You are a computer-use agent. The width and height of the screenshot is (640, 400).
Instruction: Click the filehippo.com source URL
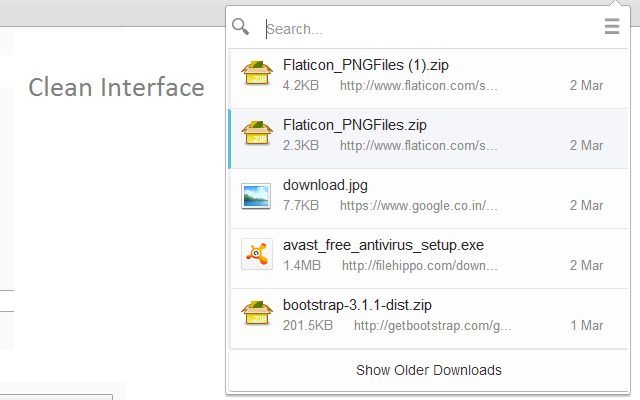pyautogui.click(x=419, y=266)
